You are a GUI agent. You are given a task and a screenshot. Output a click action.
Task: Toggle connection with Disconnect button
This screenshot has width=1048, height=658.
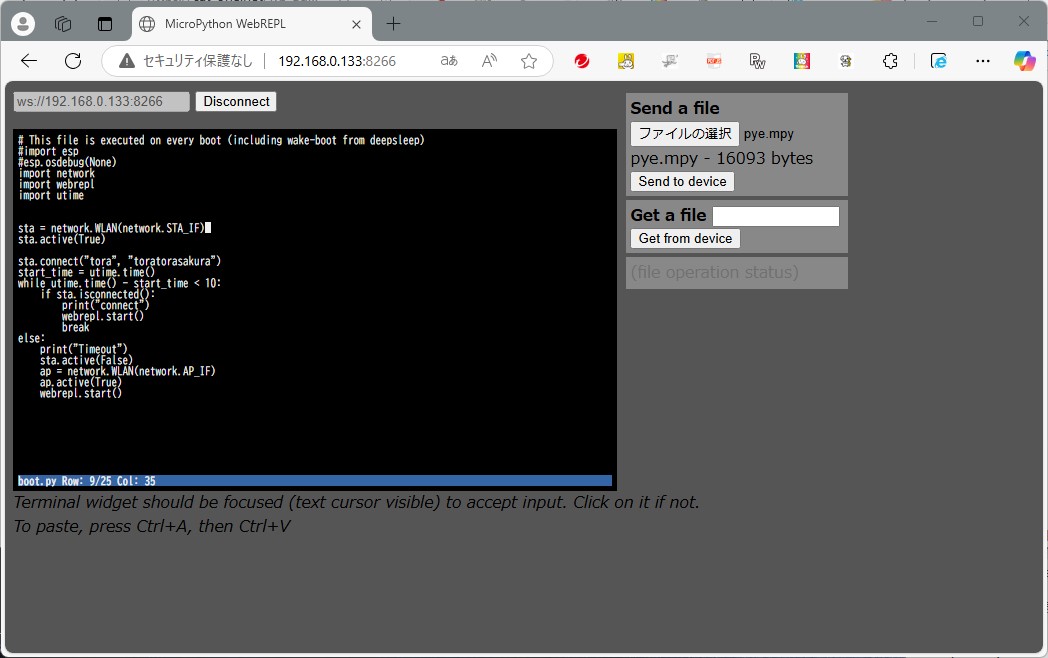pos(235,101)
